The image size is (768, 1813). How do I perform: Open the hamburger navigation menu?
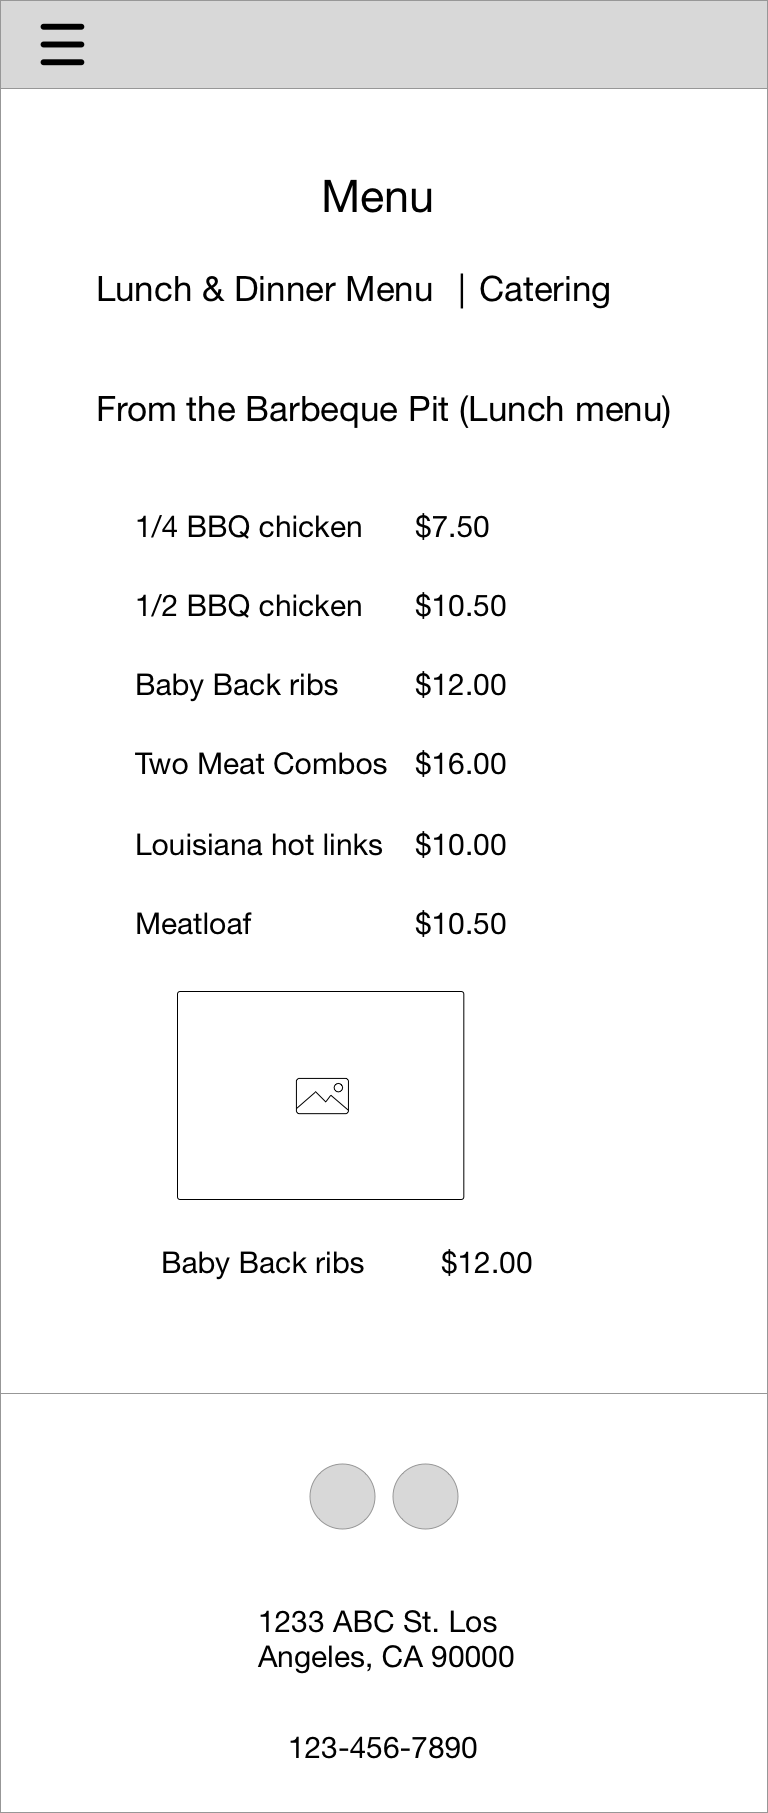pos(62,45)
